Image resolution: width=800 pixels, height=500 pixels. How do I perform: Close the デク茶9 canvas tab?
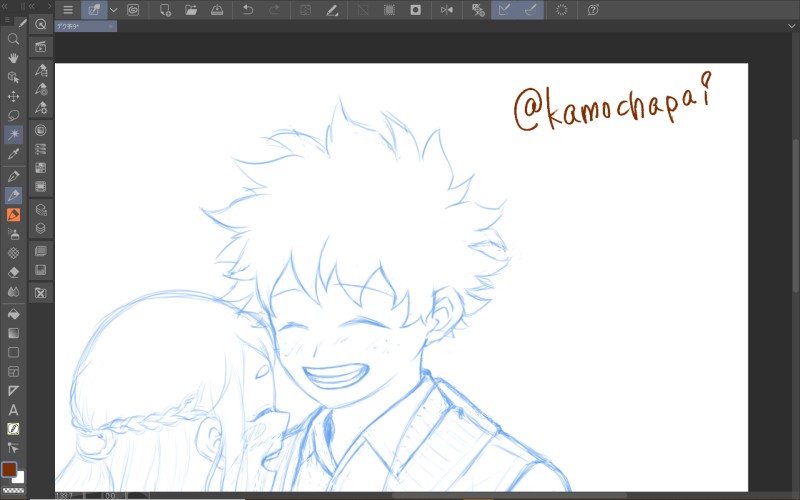pyautogui.click(x=110, y=27)
